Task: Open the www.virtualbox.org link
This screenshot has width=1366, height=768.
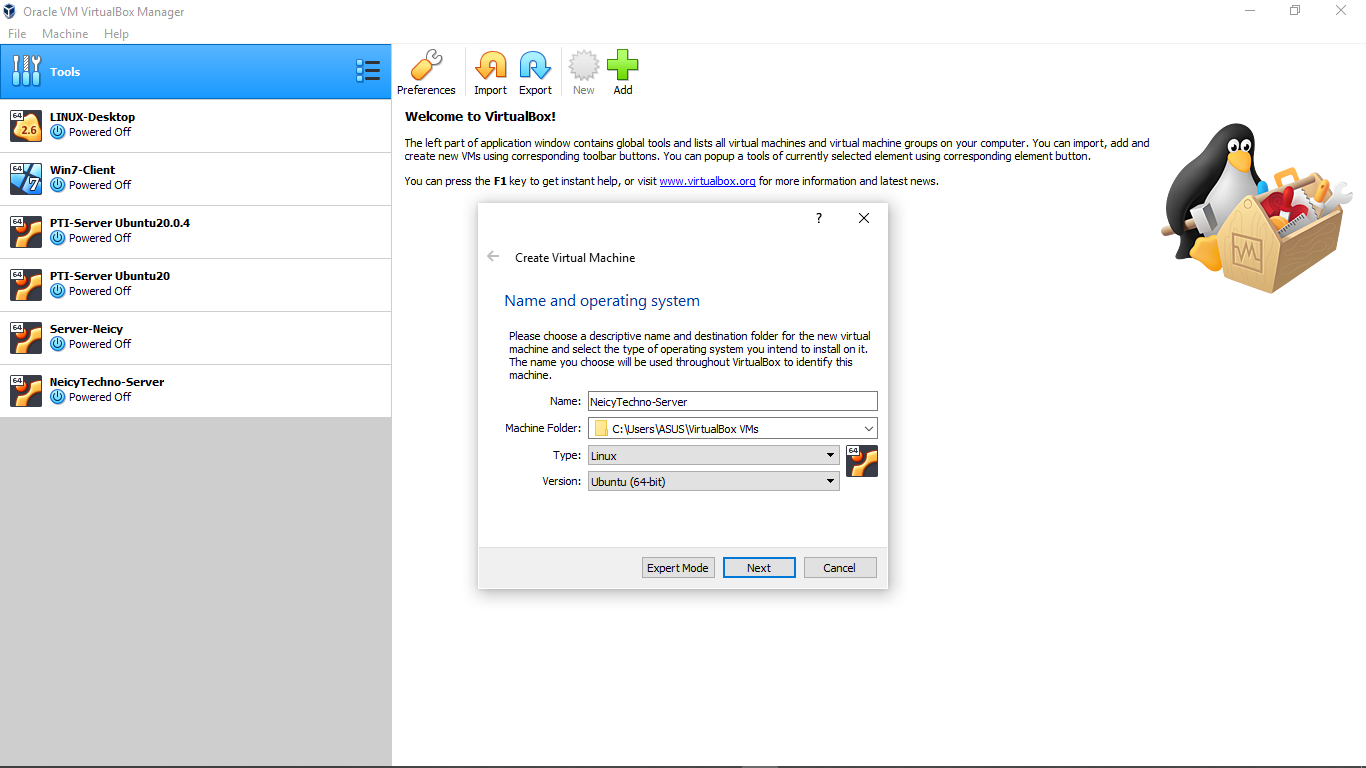Action: point(707,181)
